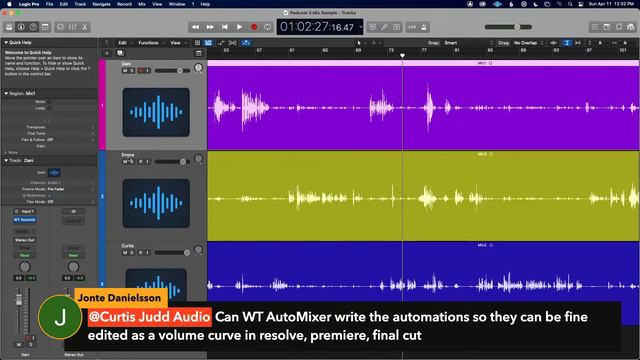Open the Loop Browser
This screenshot has width=640, height=360.
pos(619,27)
